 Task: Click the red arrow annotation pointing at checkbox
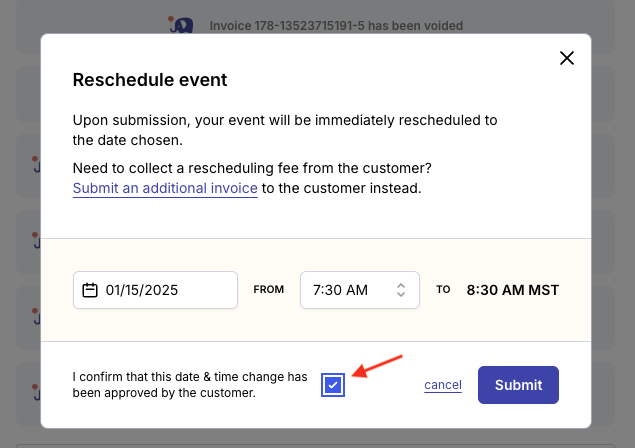pos(377,366)
